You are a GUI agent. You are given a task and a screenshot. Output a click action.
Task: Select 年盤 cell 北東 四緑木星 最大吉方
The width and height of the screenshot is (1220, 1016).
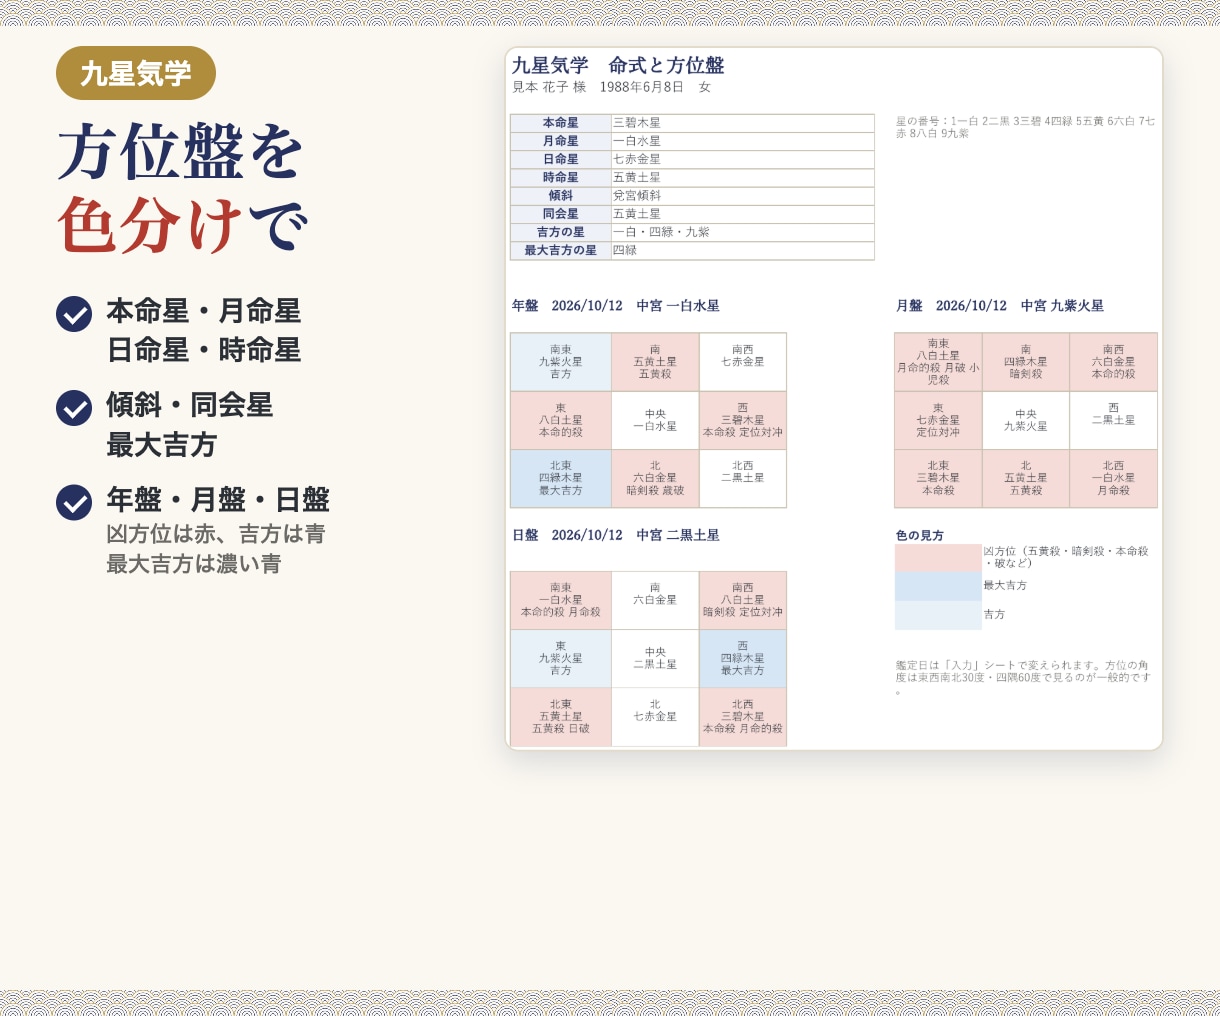click(561, 478)
